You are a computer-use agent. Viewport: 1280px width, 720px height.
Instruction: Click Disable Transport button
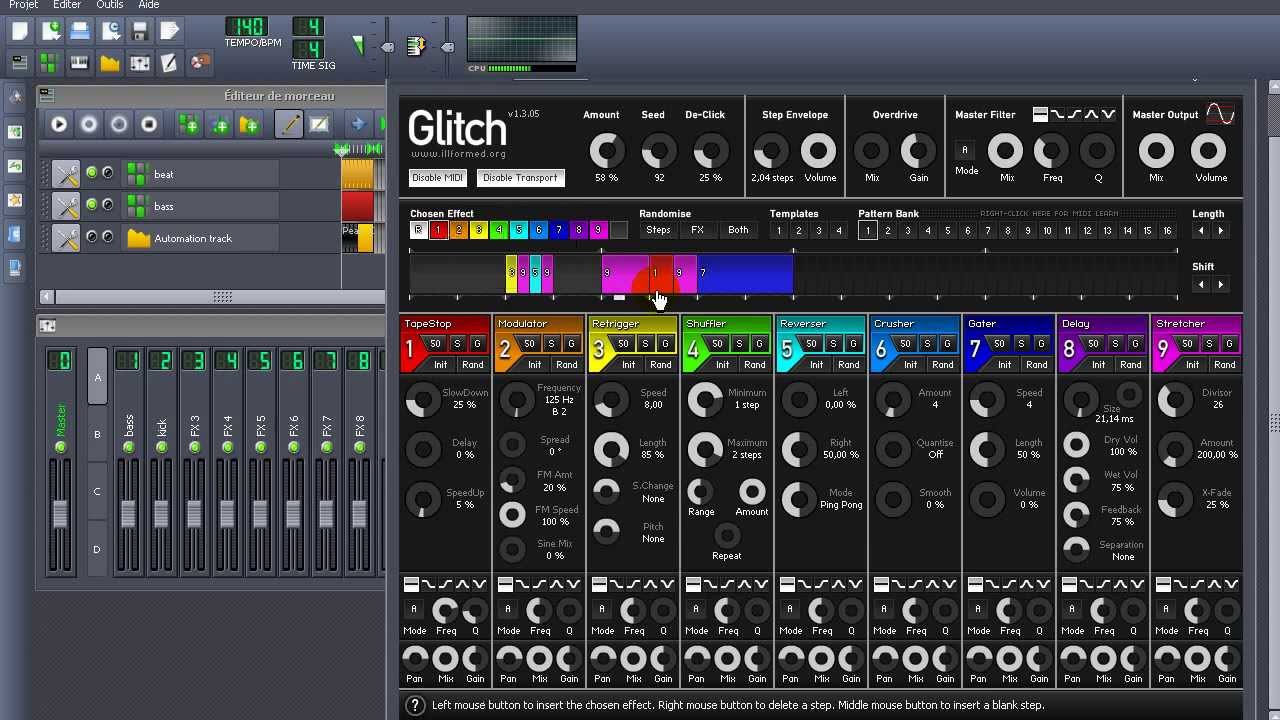[x=520, y=178]
